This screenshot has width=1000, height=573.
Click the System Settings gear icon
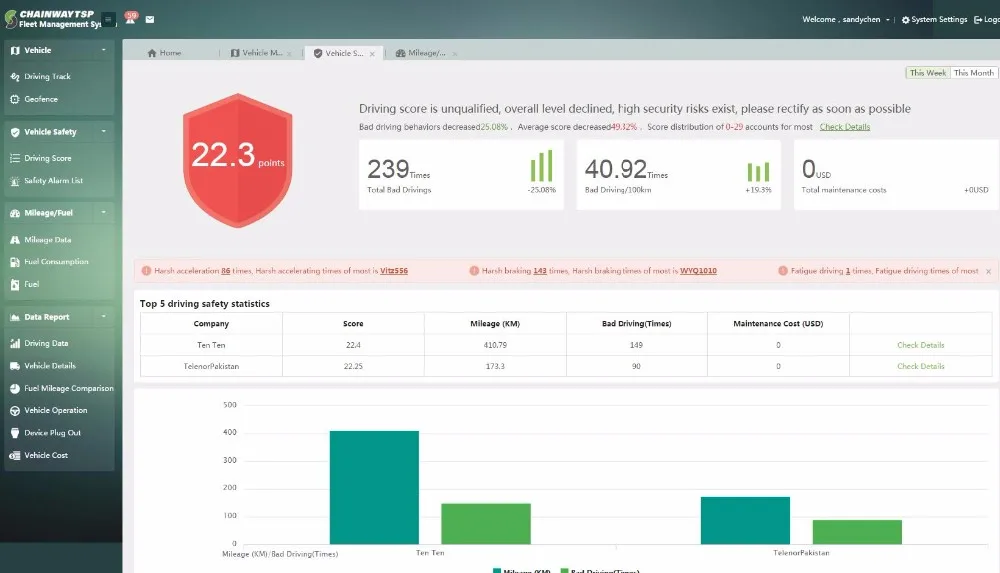click(x=905, y=20)
